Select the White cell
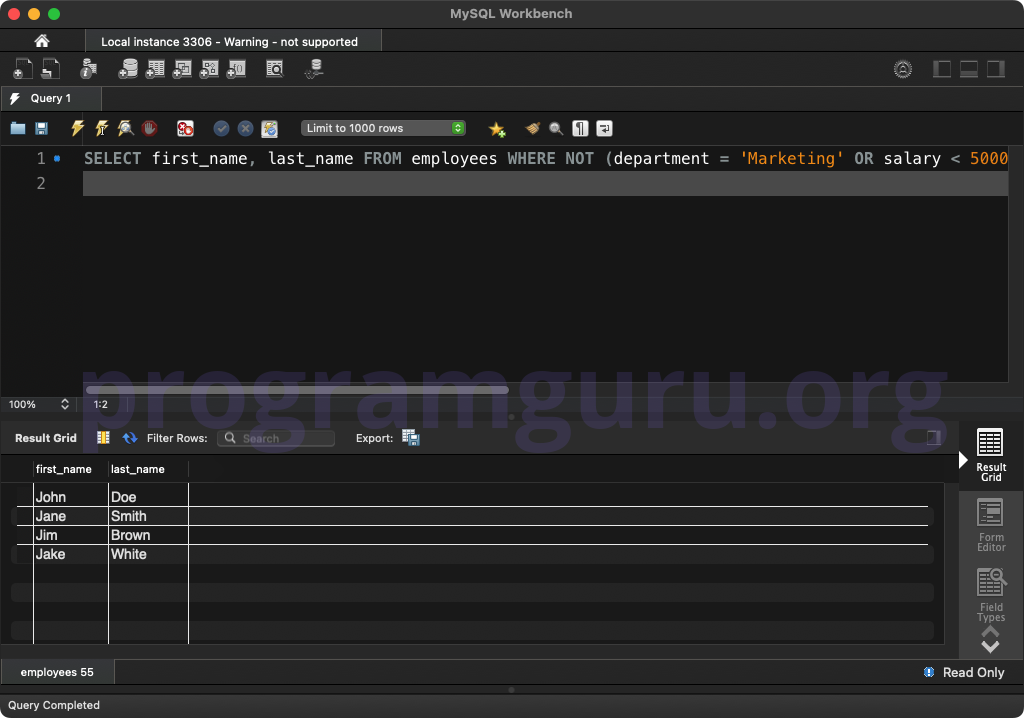This screenshot has width=1024, height=718. pos(148,554)
